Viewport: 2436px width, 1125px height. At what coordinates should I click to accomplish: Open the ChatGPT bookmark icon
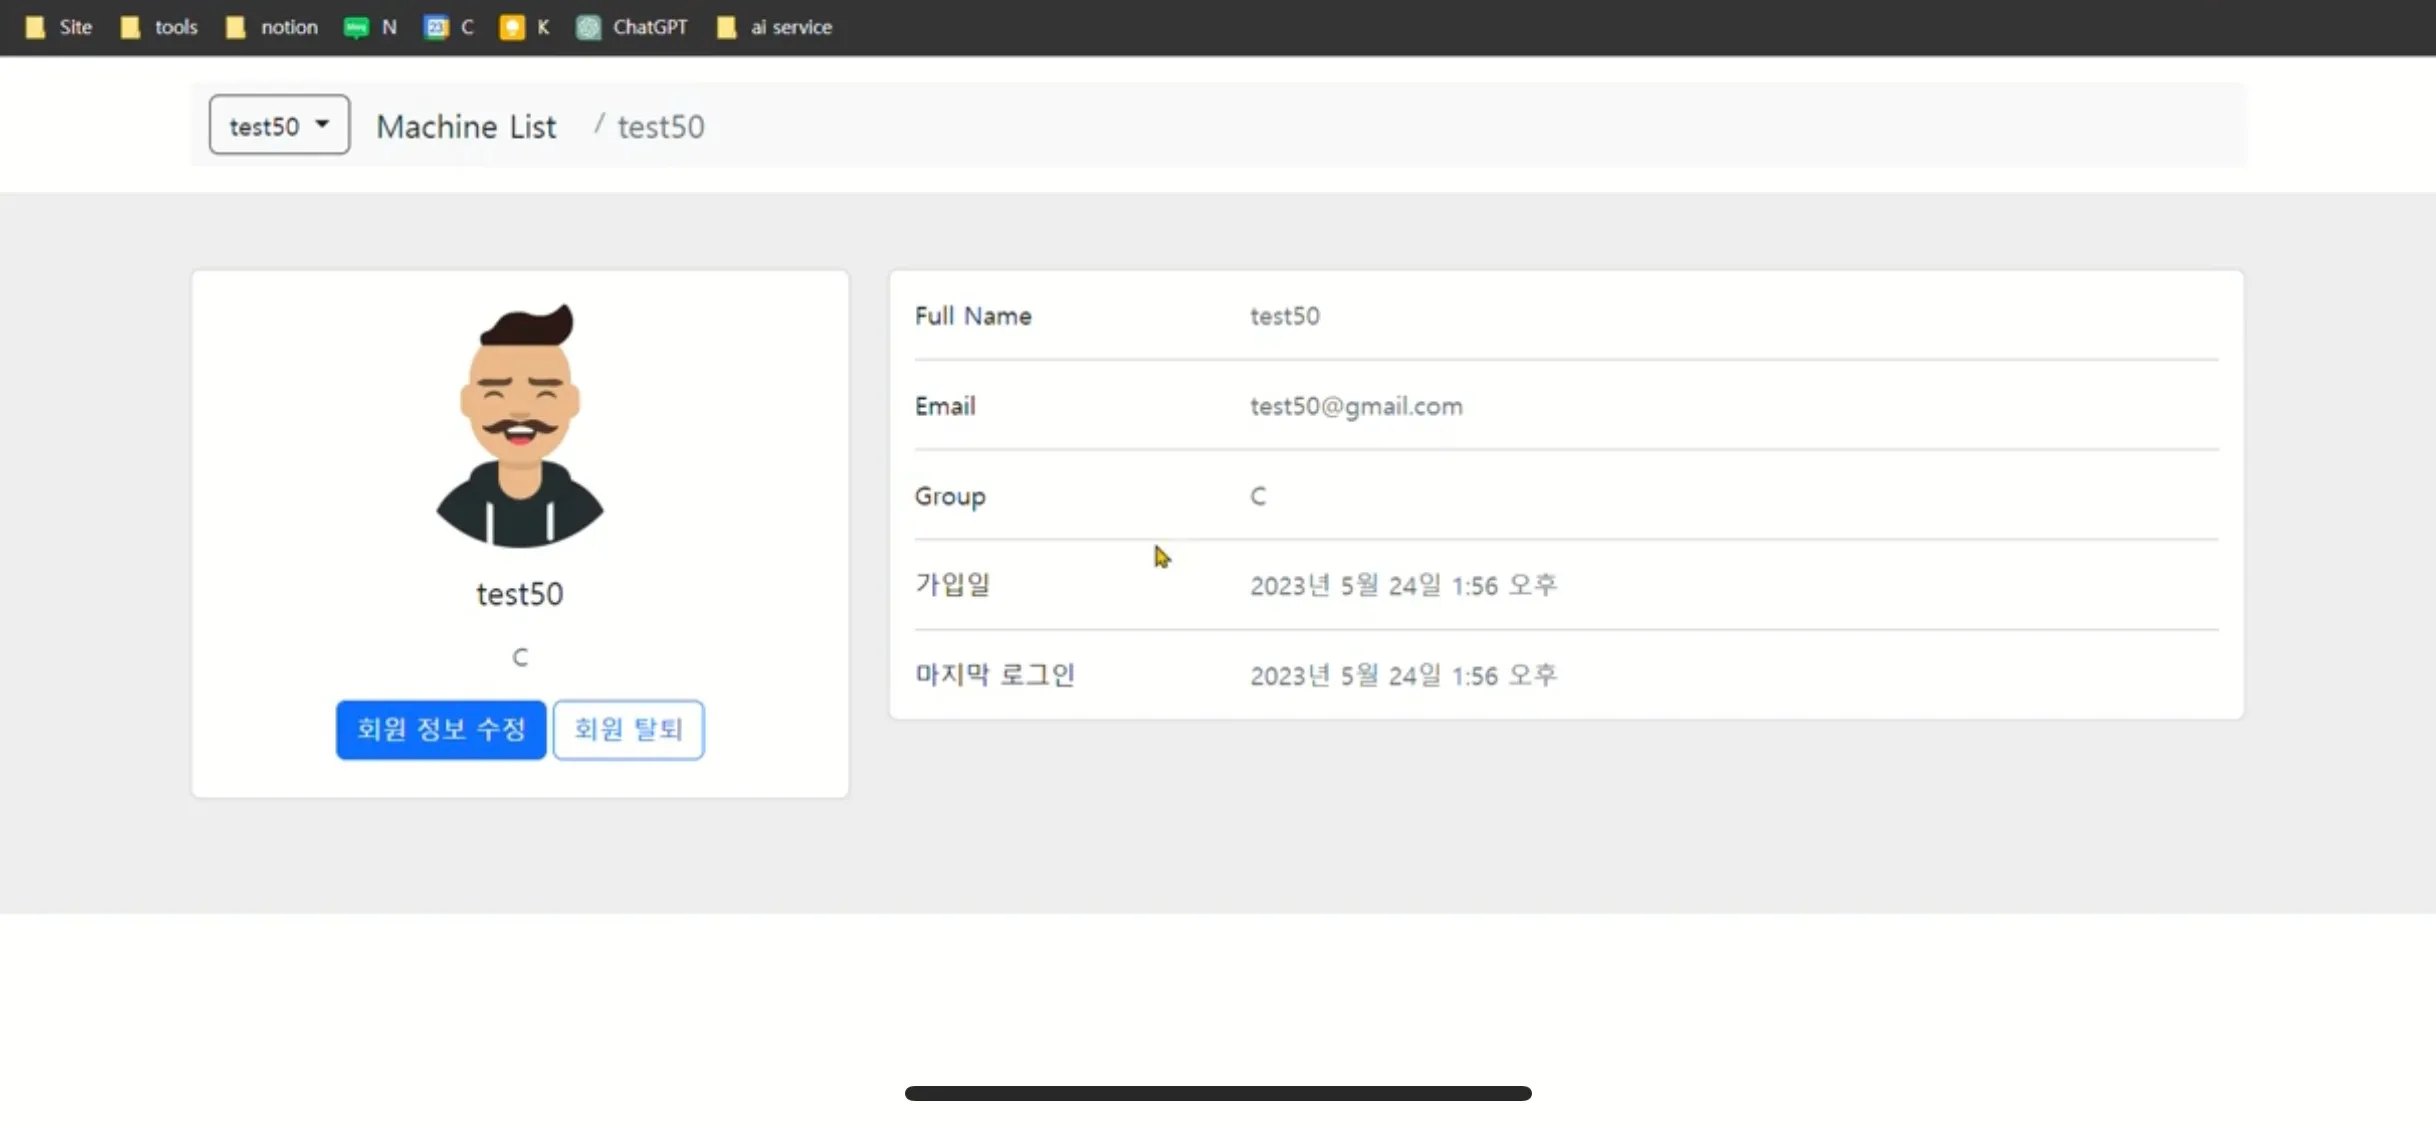coord(589,27)
